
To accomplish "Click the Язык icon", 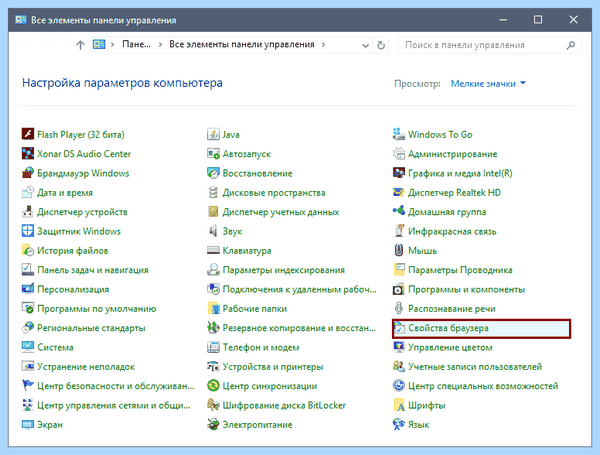I will [x=399, y=424].
